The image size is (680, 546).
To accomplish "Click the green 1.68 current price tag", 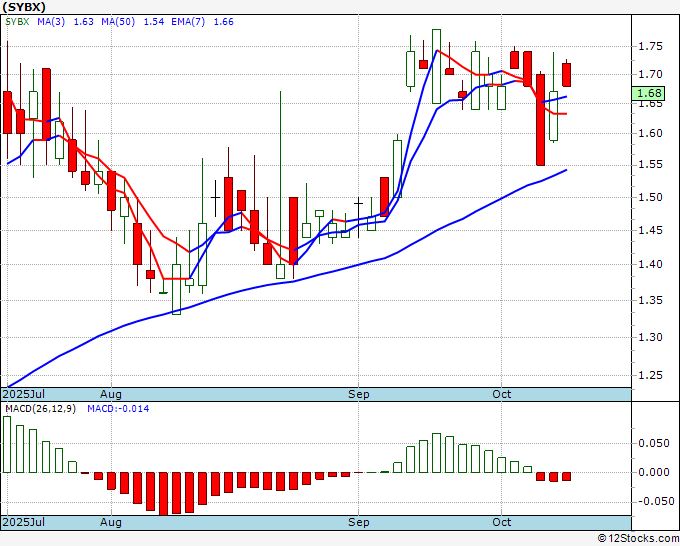I will tap(648, 93).
